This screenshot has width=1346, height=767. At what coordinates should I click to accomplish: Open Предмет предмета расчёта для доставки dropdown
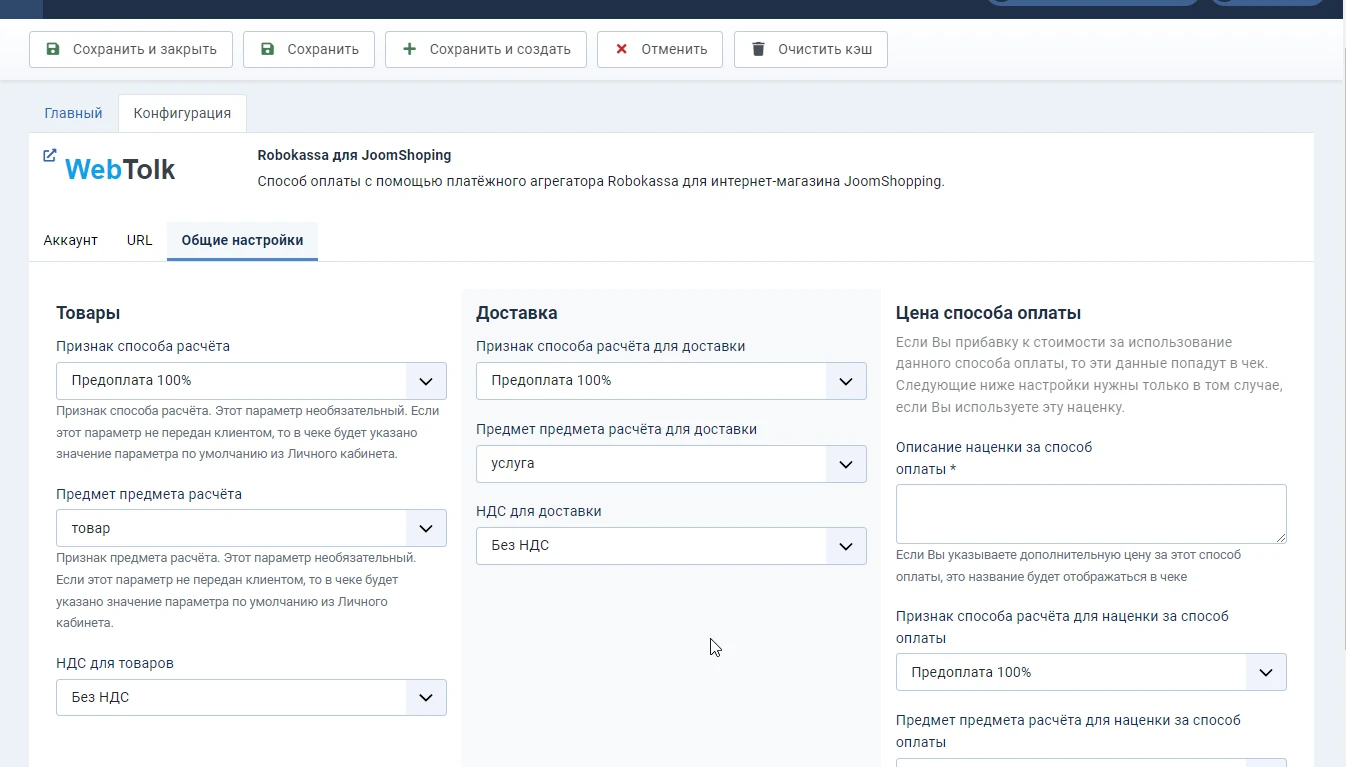(671, 464)
